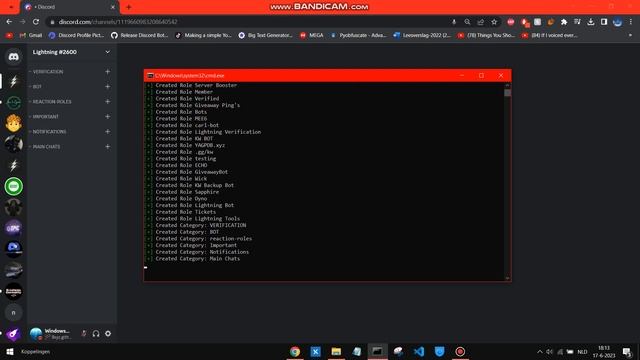Open taskbar volume control

pyautogui.click(x=549, y=352)
